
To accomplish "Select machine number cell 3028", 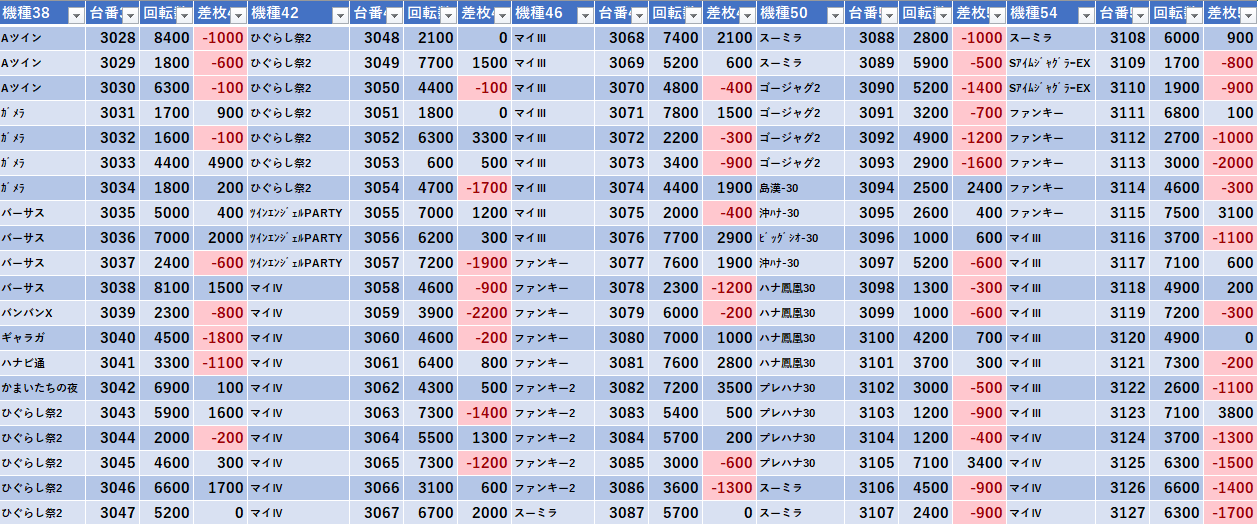I will pyautogui.click(x=112, y=38).
